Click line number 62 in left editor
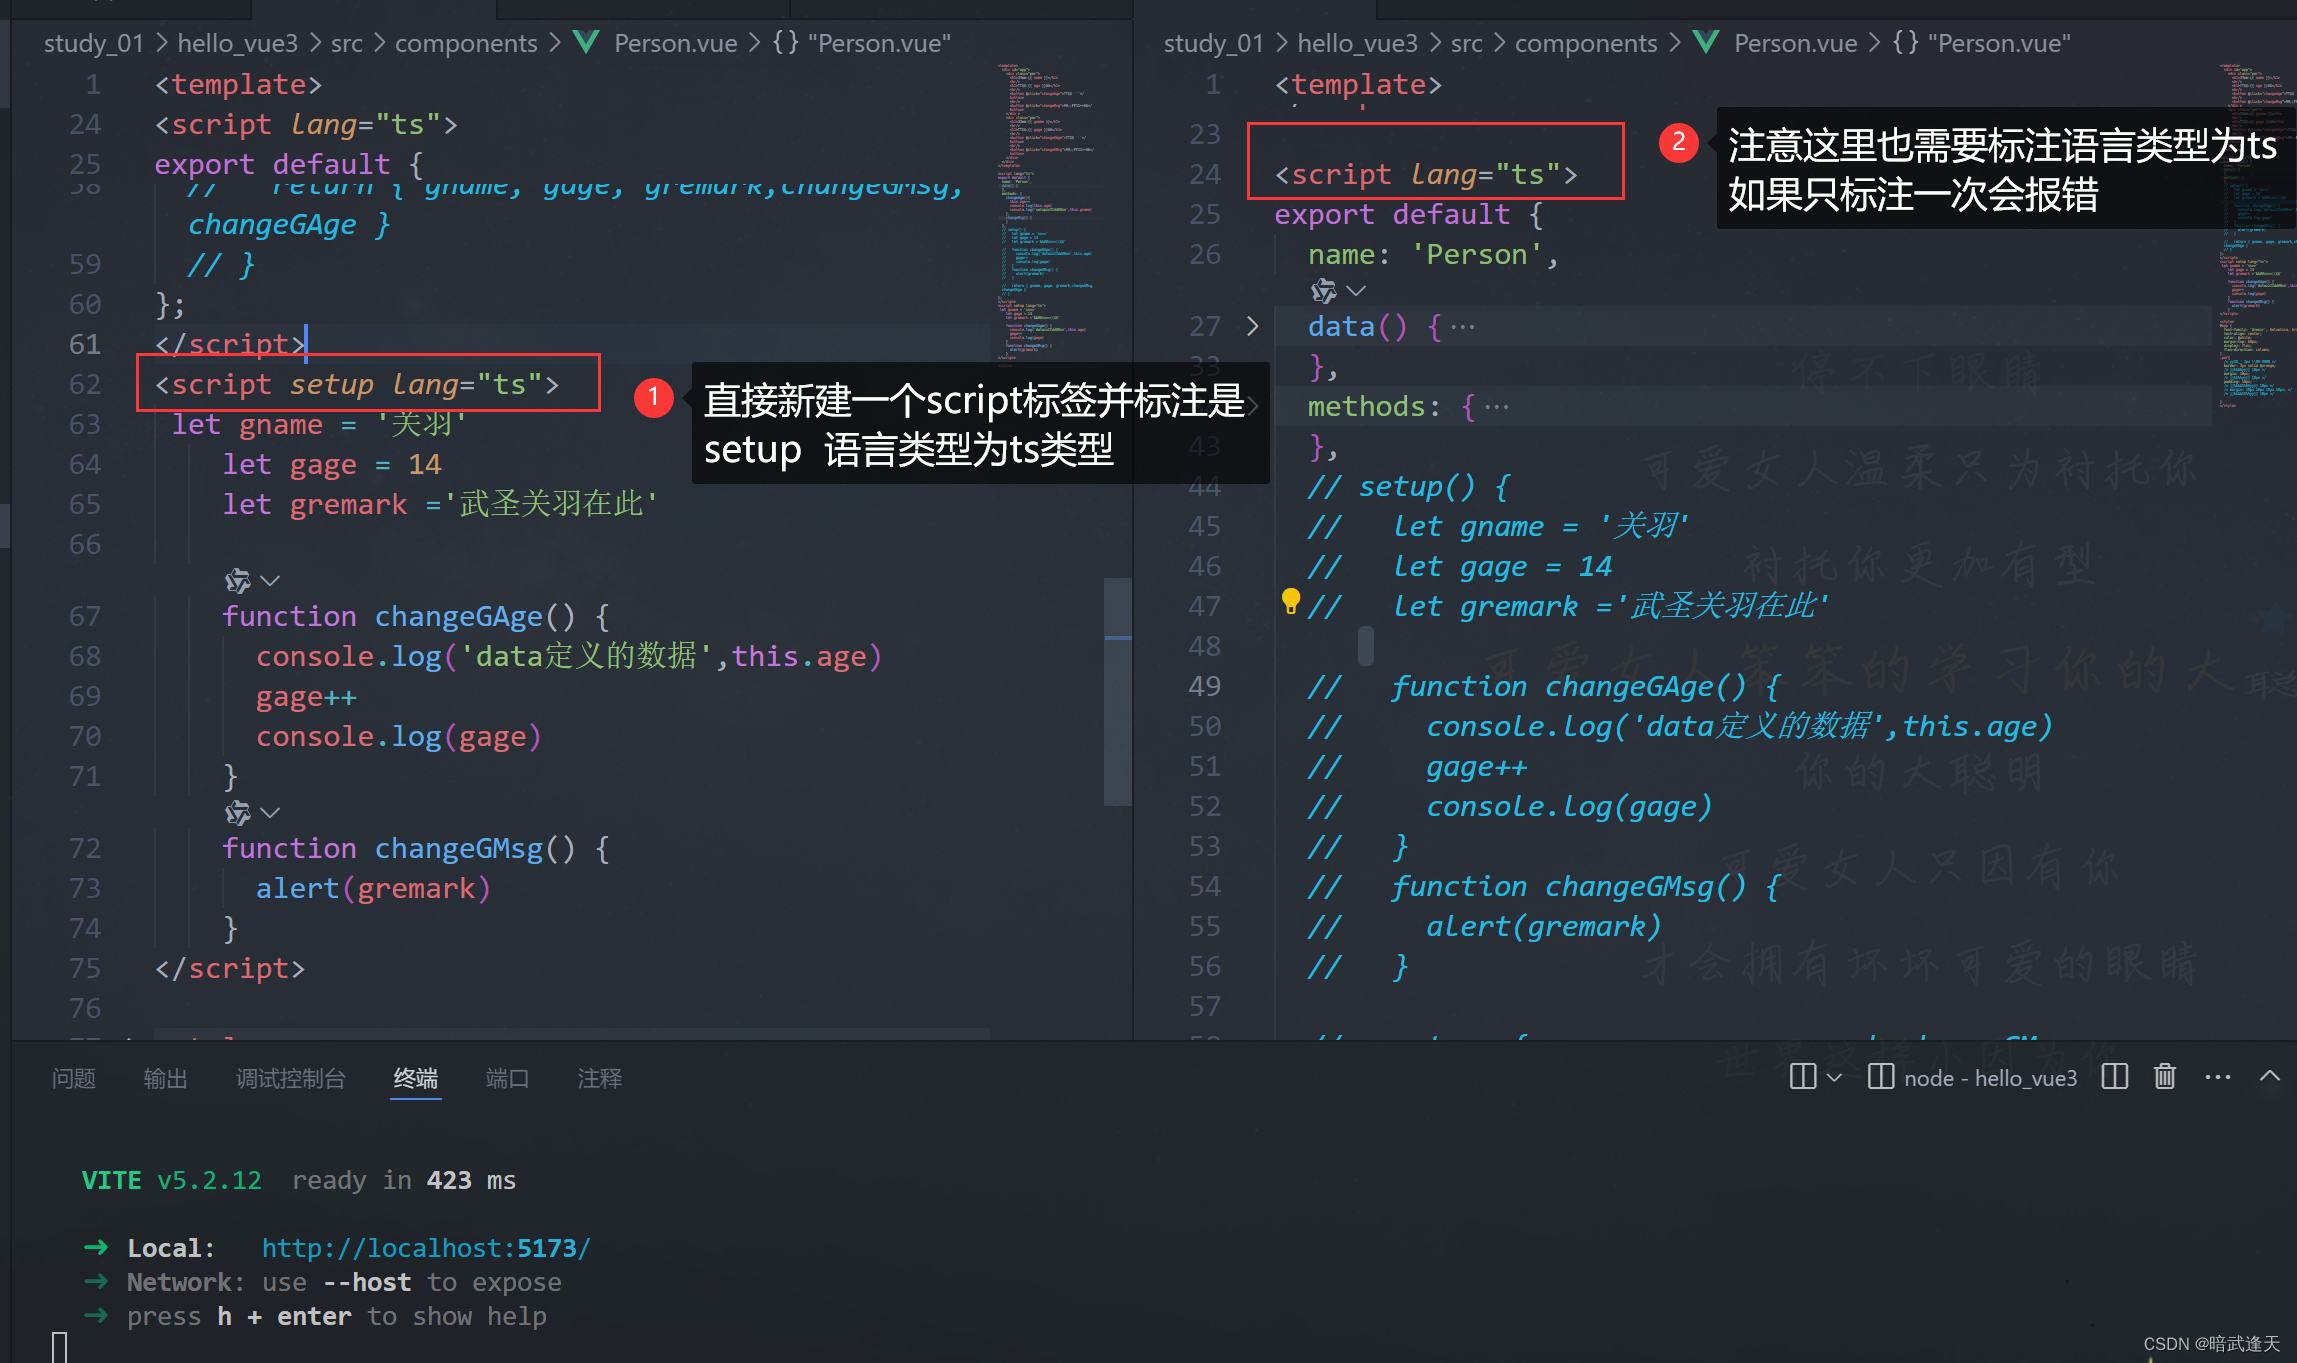Screen dimensions: 2297x1363 [85, 384]
